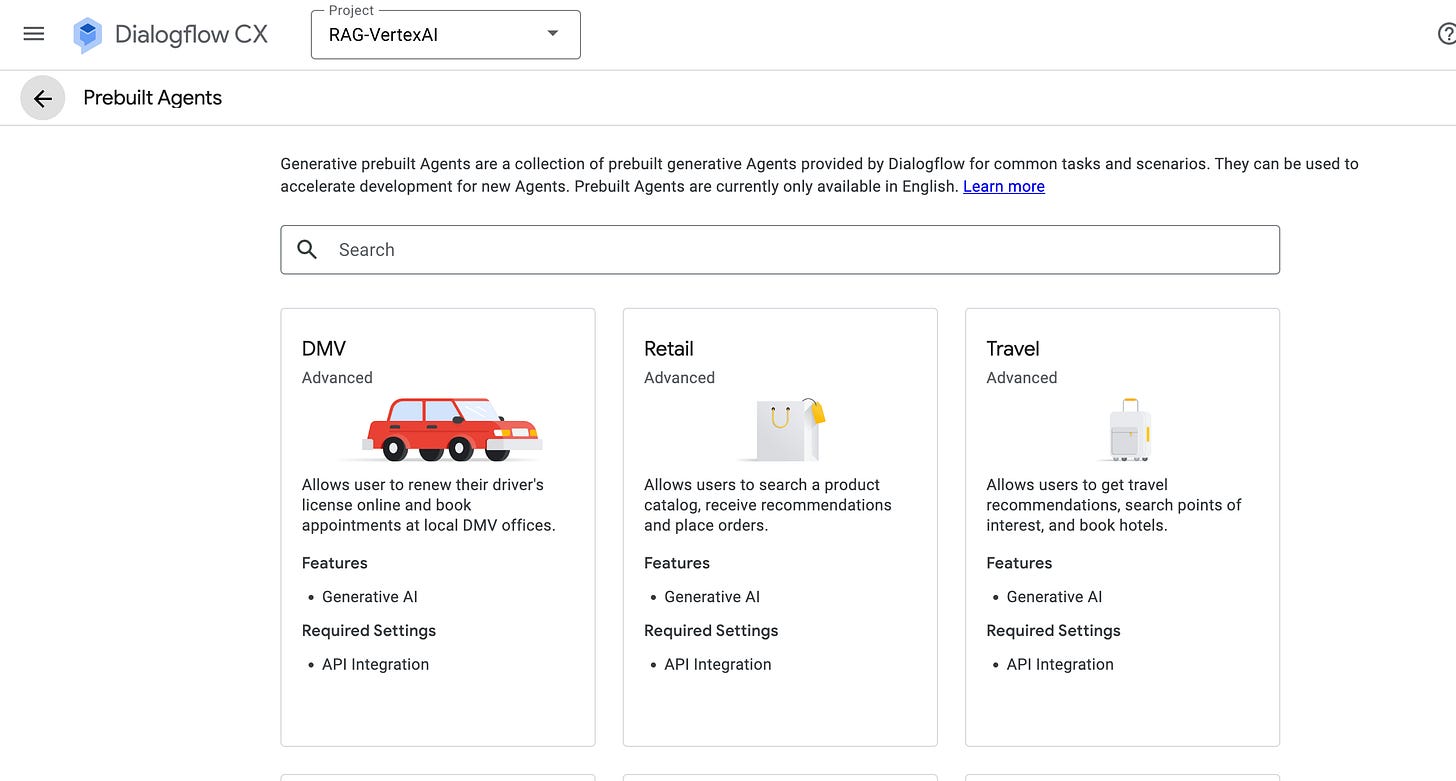Click the Prebuilt Agents page heading
The width and height of the screenshot is (1456, 781).
pos(153,98)
